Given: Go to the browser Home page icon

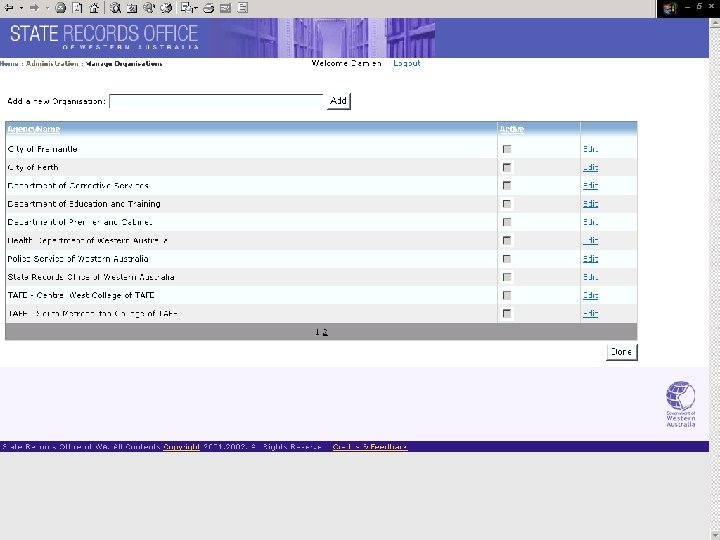Looking at the screenshot, I should pos(94,8).
